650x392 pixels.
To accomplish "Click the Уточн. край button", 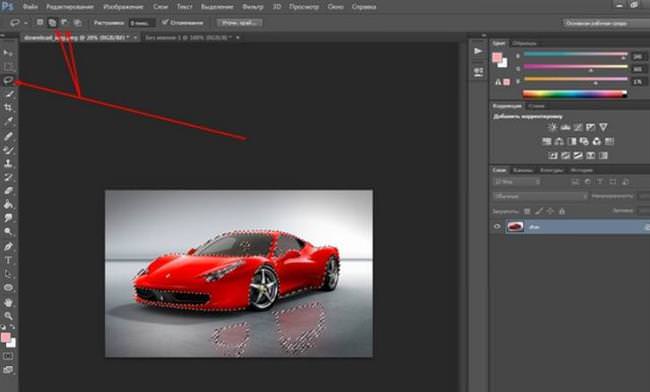I will coord(240,23).
